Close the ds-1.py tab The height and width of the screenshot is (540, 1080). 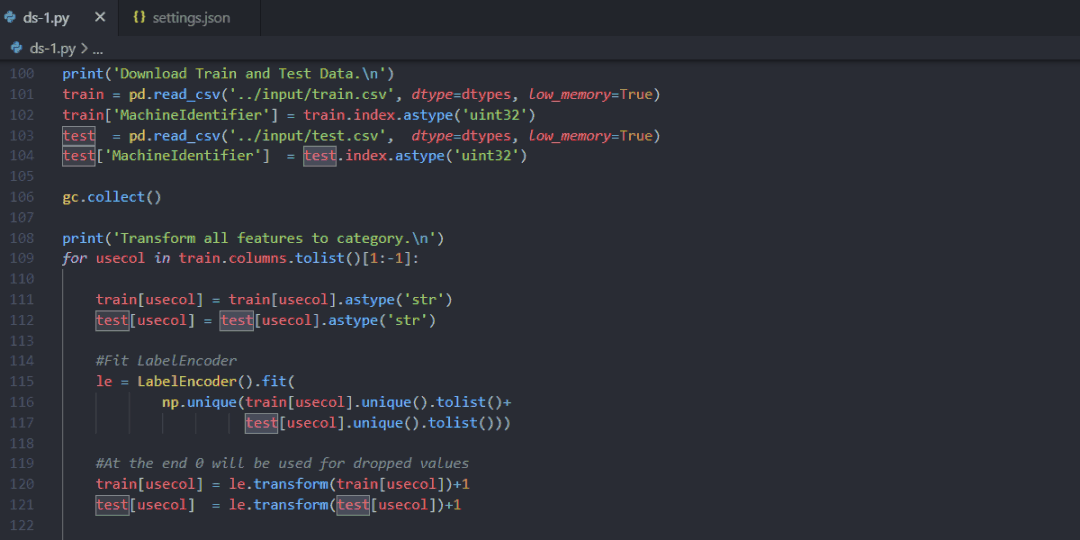click(100, 17)
